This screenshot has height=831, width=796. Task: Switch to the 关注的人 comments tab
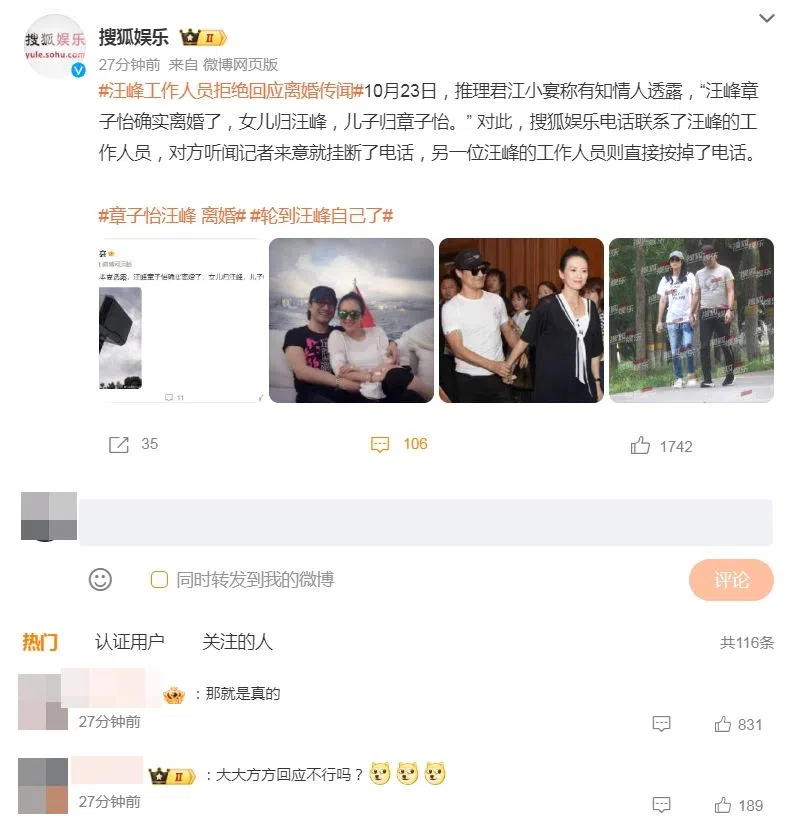(237, 642)
